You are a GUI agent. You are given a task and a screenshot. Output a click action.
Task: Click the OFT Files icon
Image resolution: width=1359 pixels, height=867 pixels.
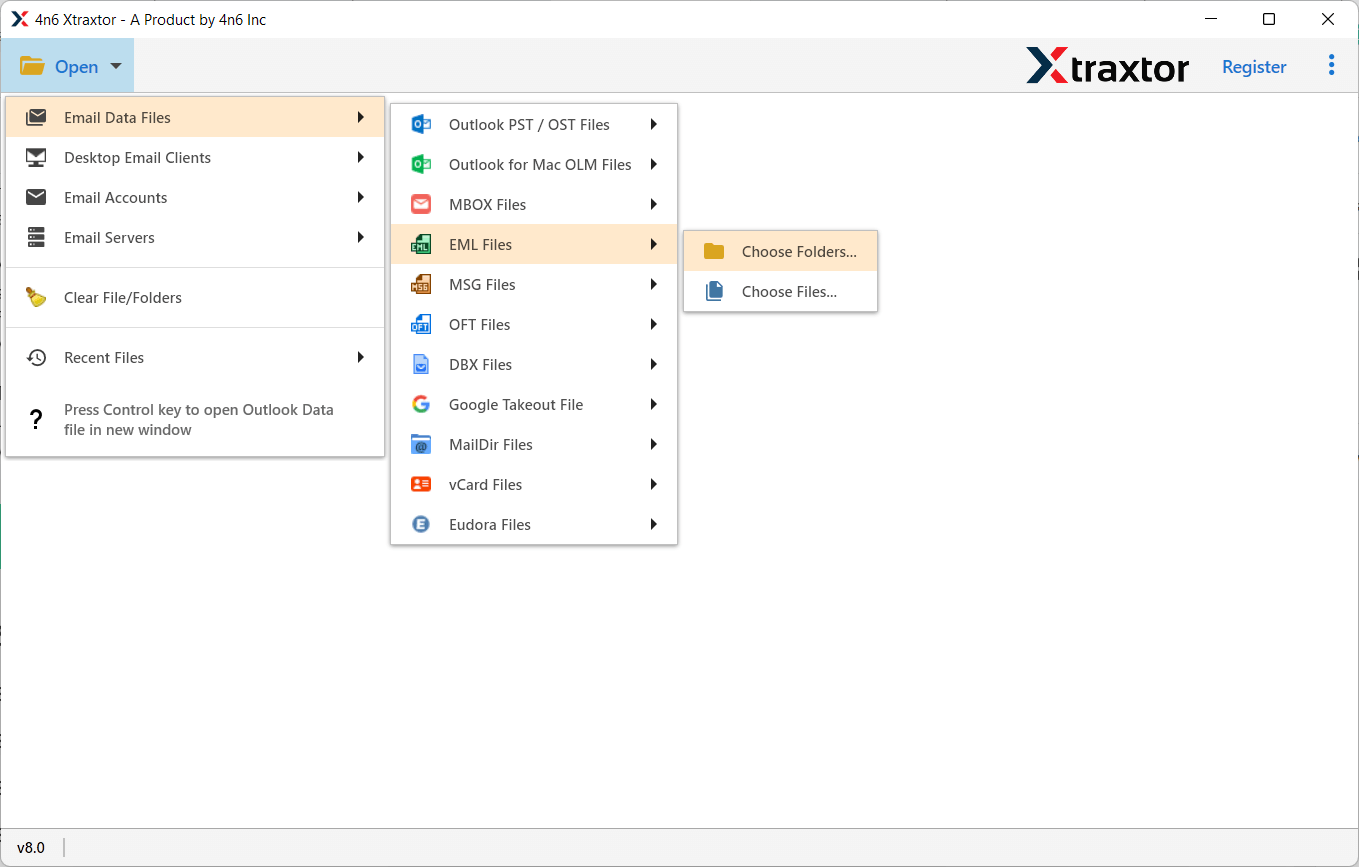(x=421, y=324)
